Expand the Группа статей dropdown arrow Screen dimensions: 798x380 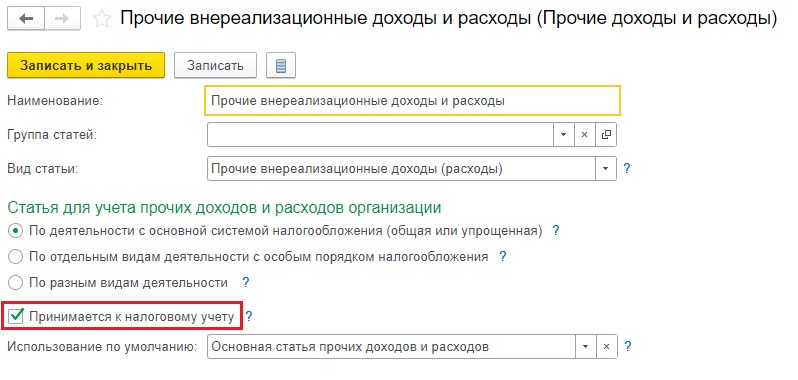563,135
